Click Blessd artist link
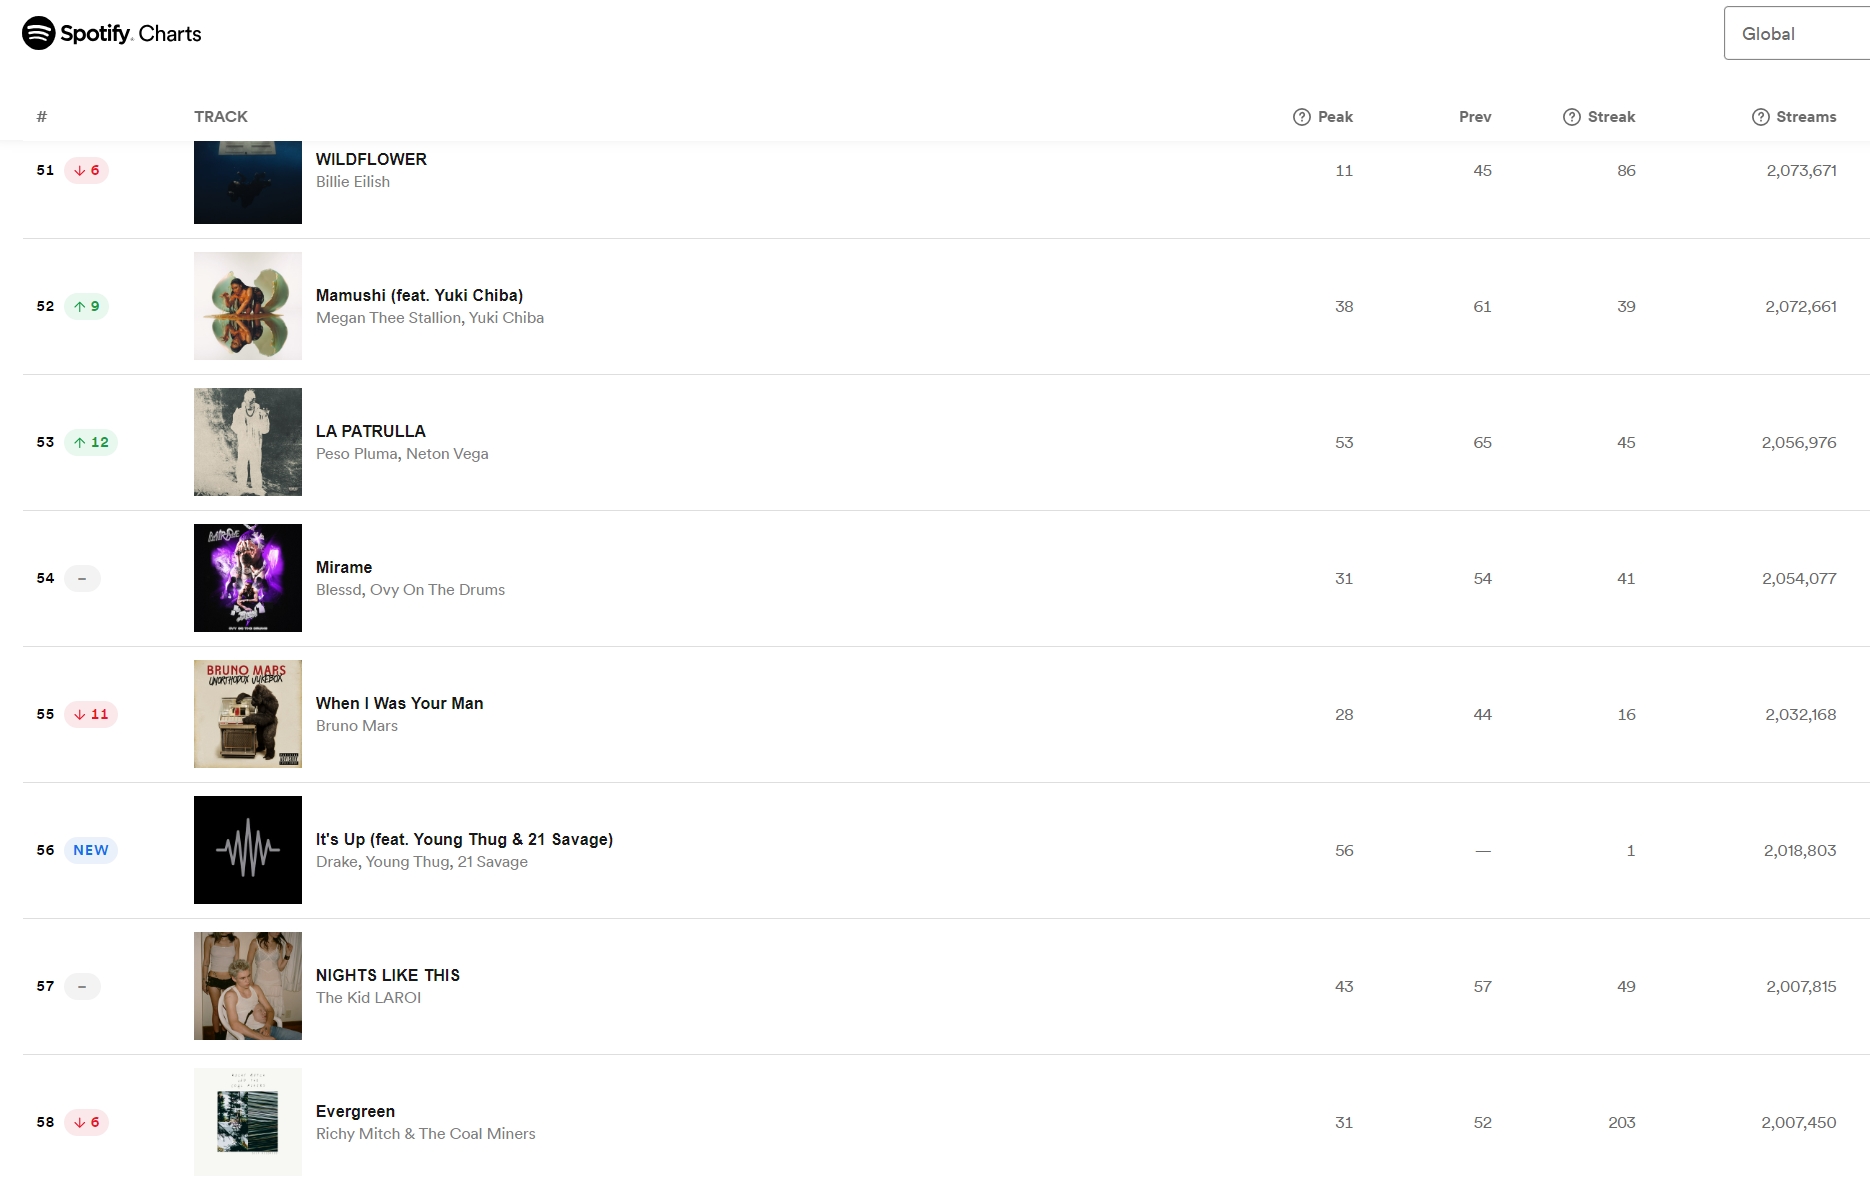The height and width of the screenshot is (1177, 1870). (339, 590)
